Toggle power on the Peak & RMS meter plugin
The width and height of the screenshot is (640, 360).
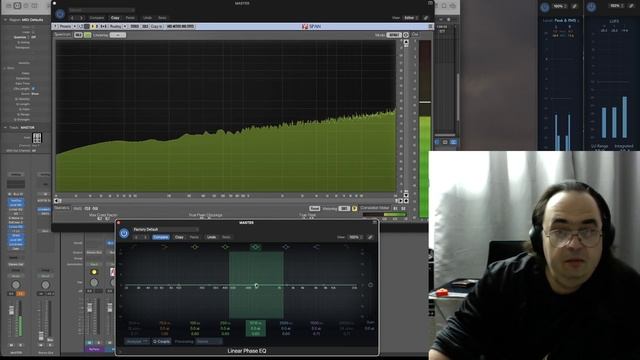(545, 7)
